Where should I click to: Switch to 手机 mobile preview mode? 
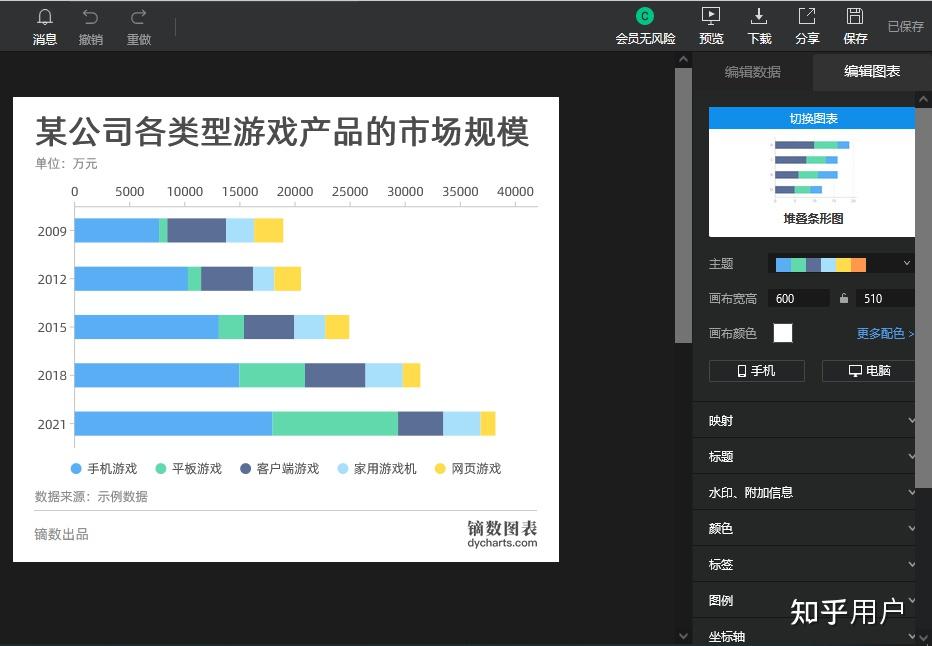756,370
